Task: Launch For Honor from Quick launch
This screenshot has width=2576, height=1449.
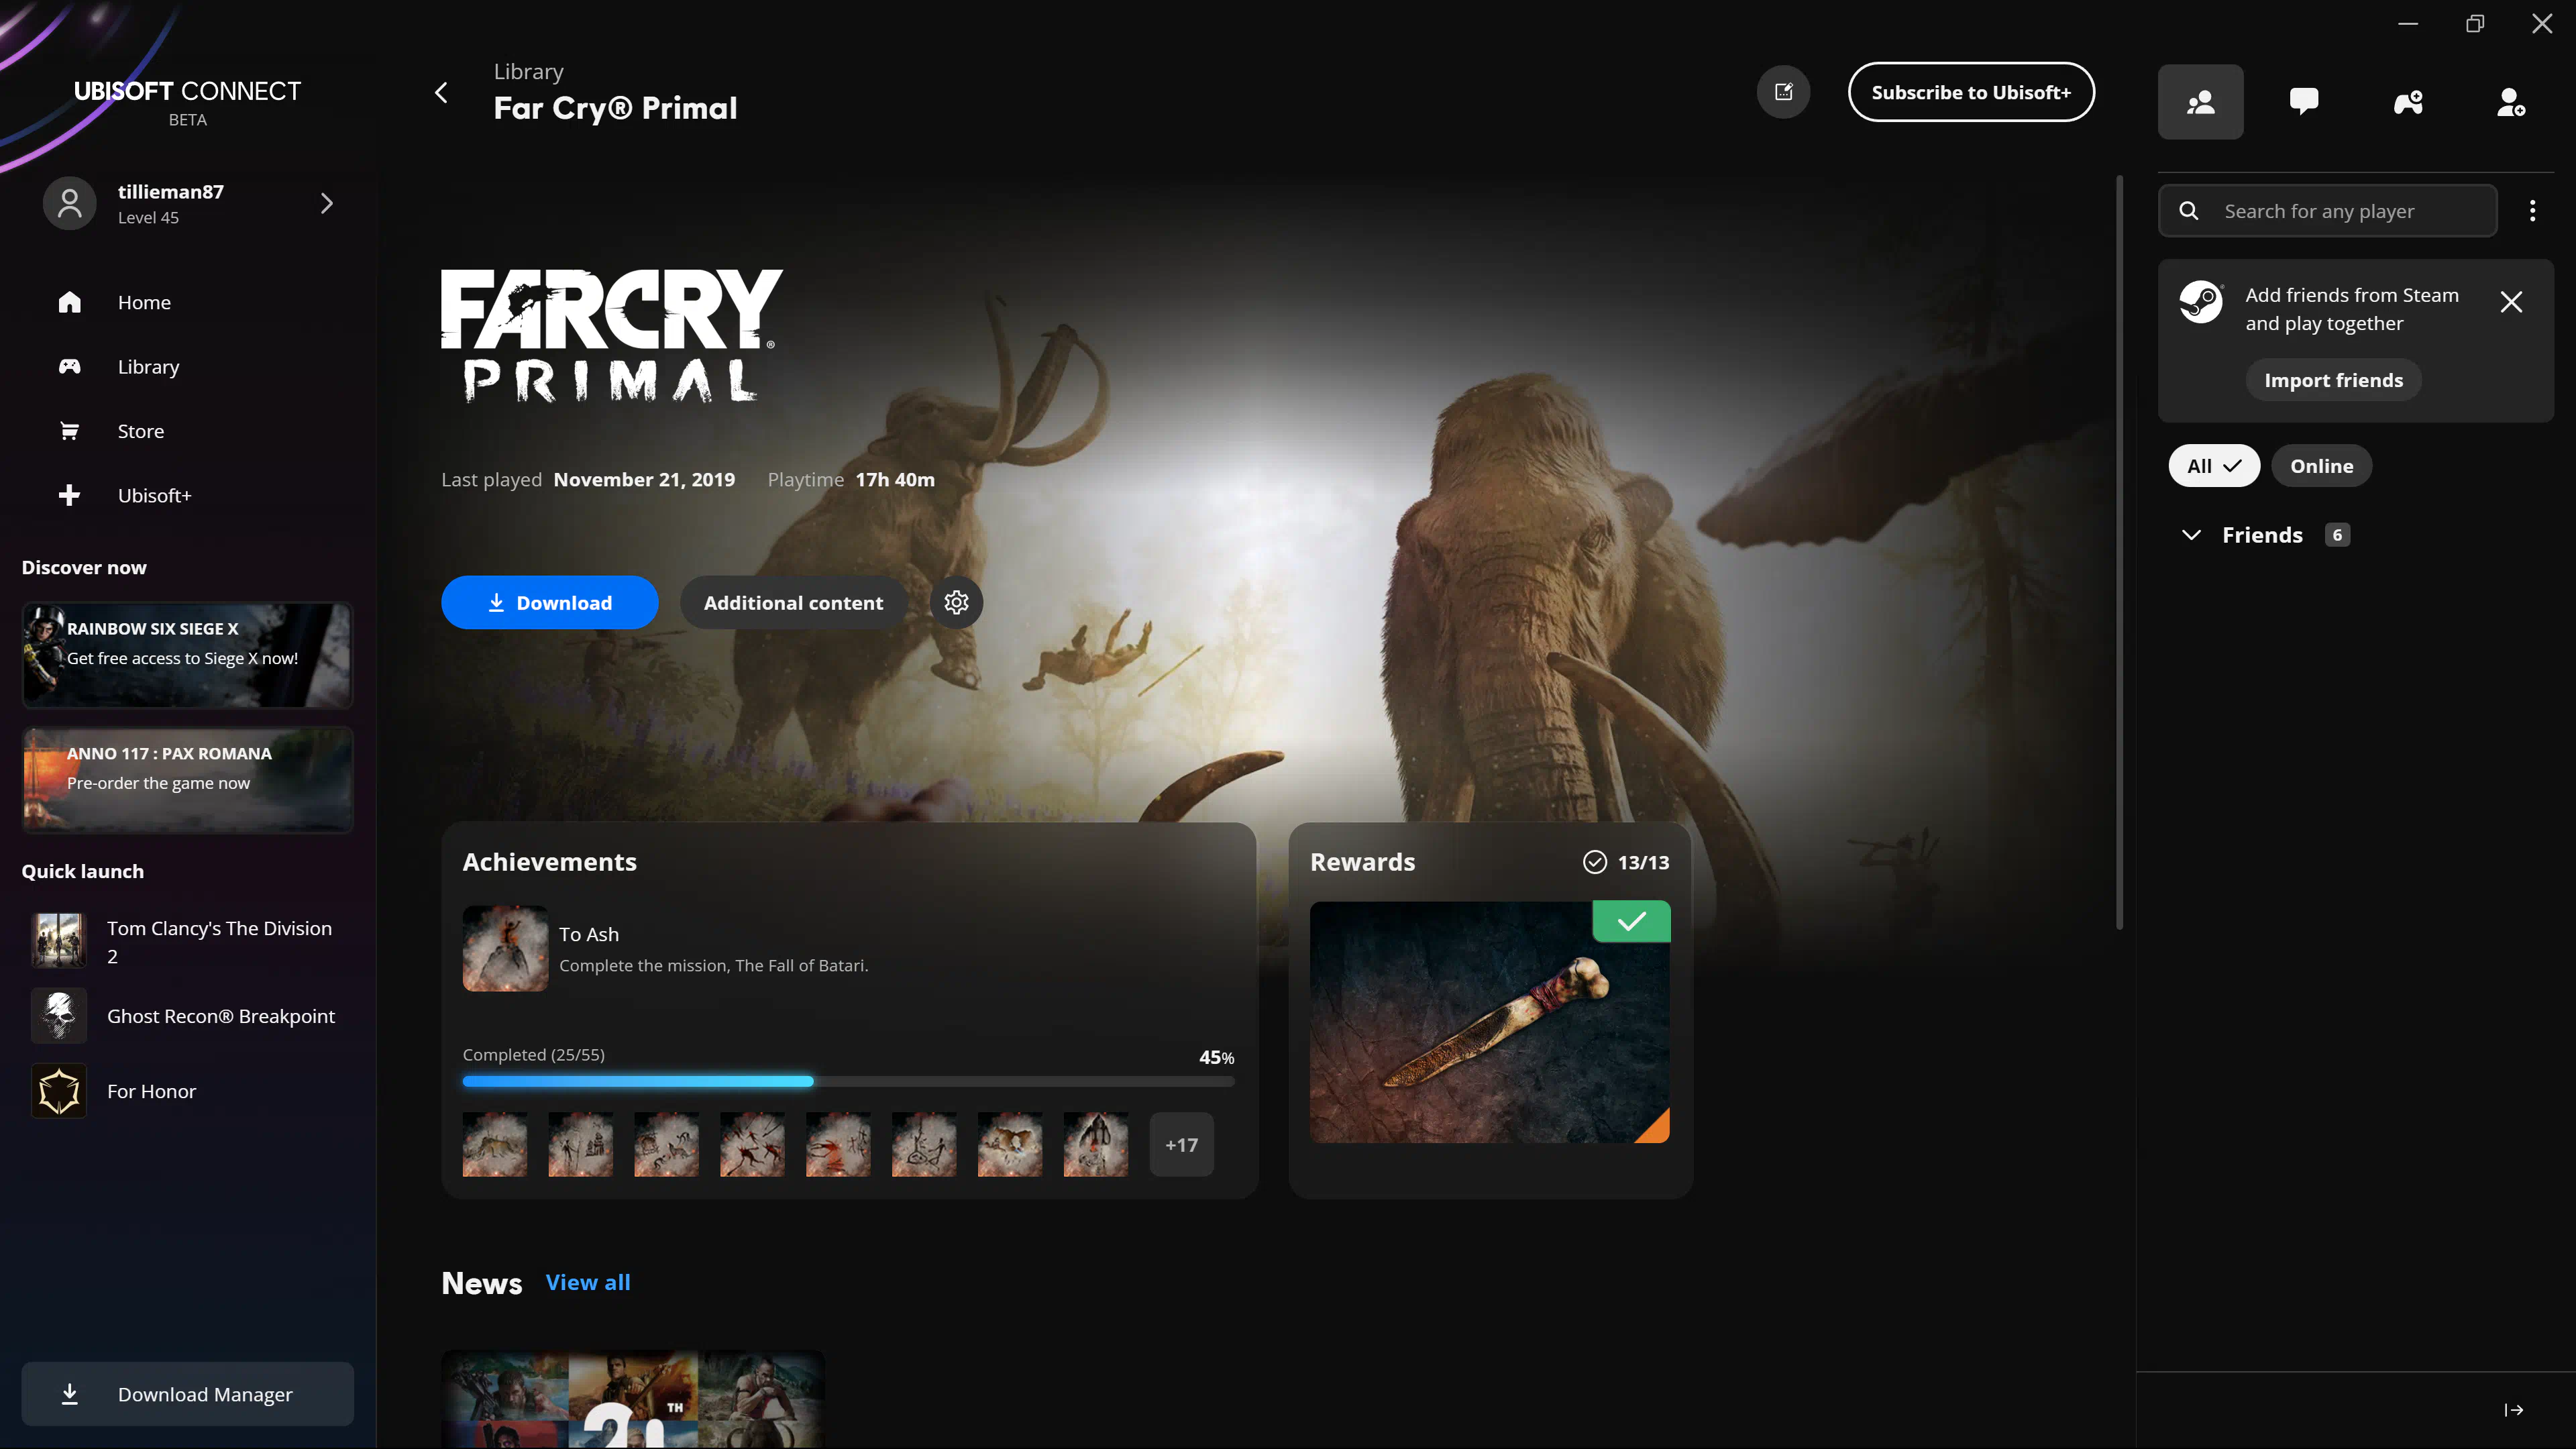Action: click(x=187, y=1091)
